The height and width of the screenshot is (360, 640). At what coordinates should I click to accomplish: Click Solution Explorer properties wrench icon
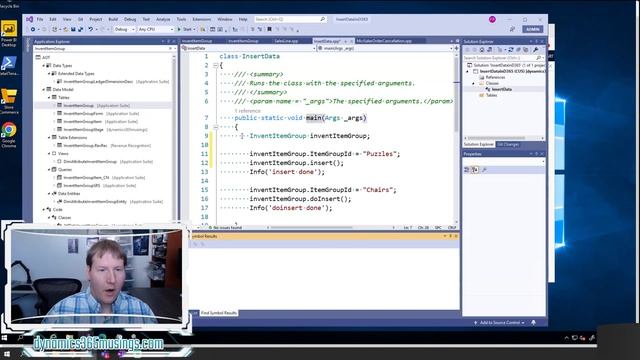[536, 50]
